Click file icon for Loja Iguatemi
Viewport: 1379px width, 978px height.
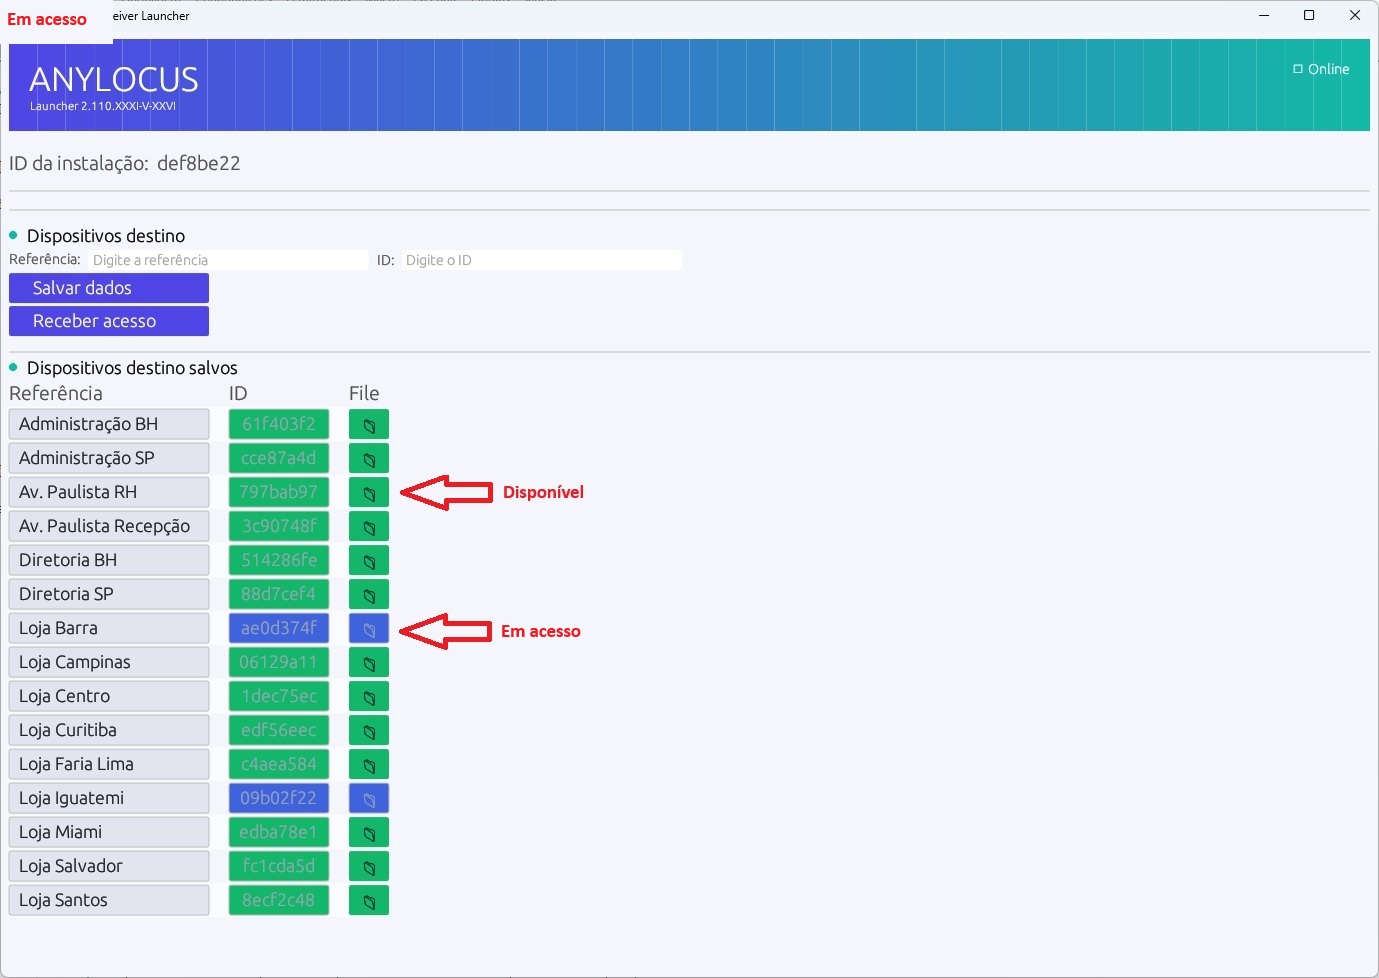click(369, 799)
